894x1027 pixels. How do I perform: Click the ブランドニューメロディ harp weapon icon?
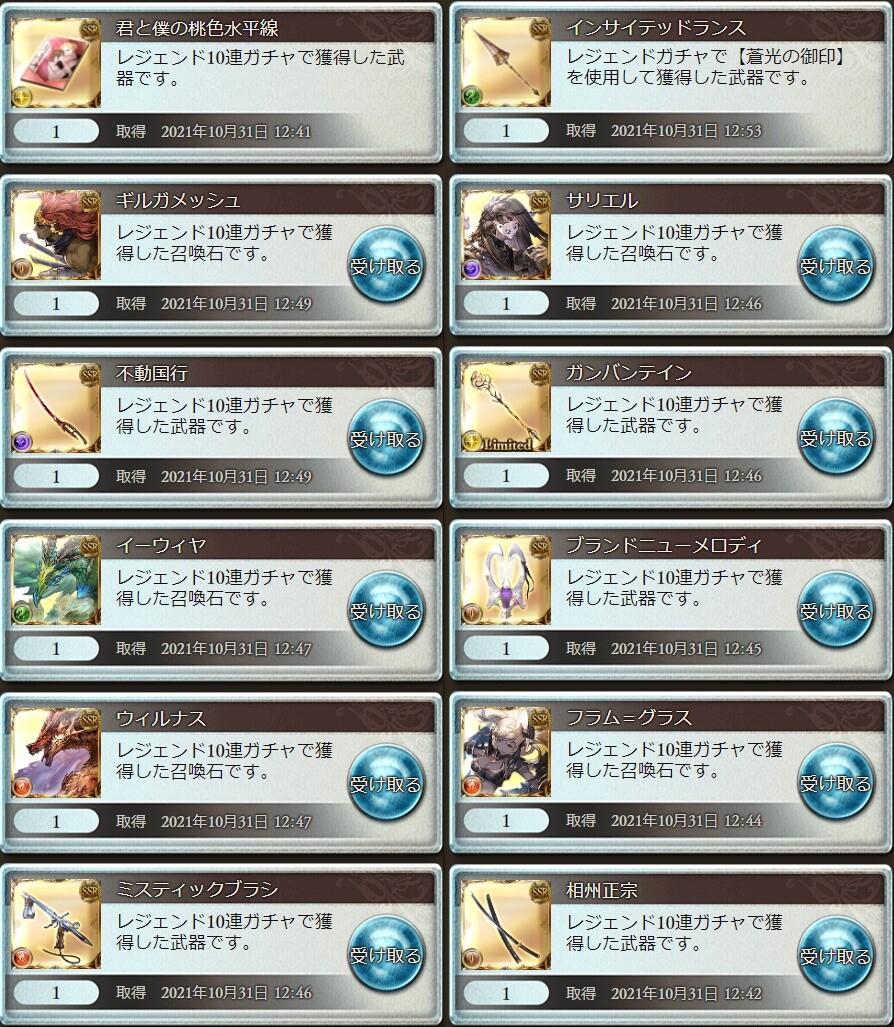click(x=506, y=580)
